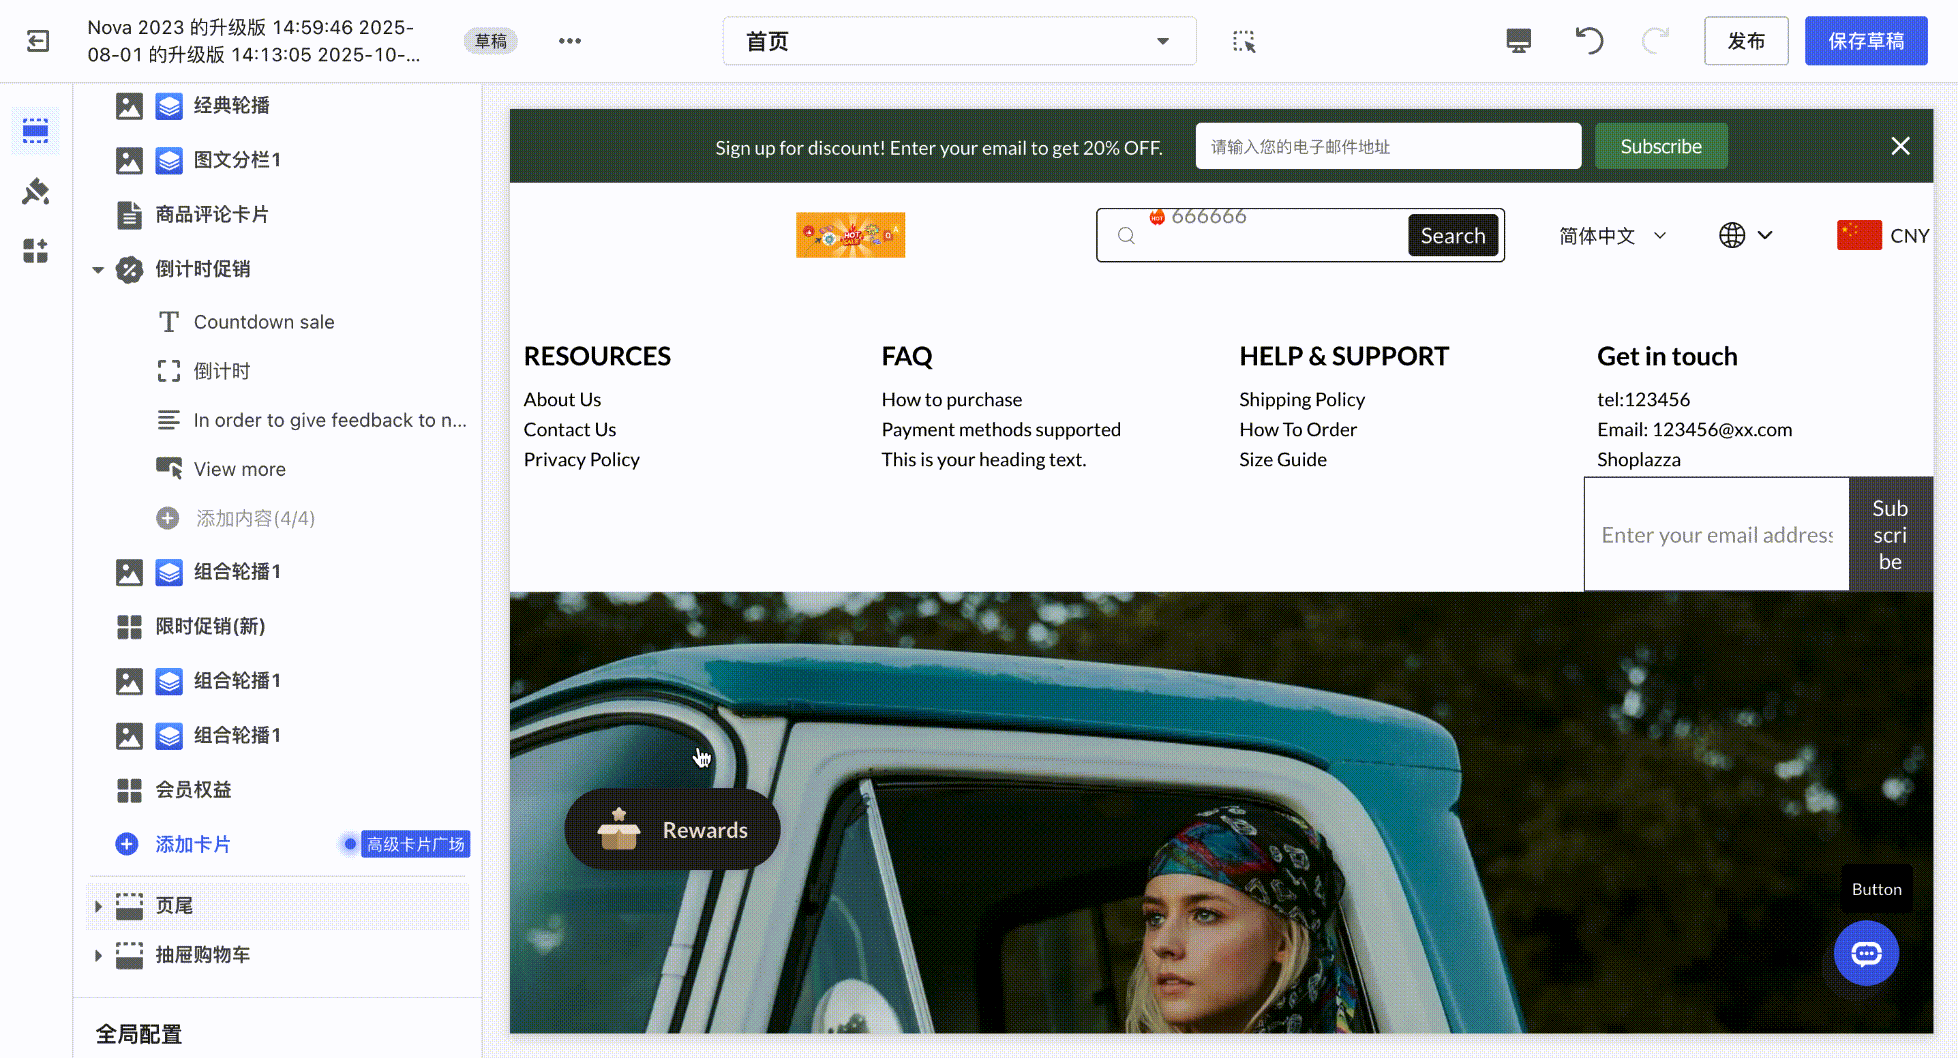Click the element inspector selection icon
Viewport: 1958px width, 1058px height.
tap(1244, 41)
